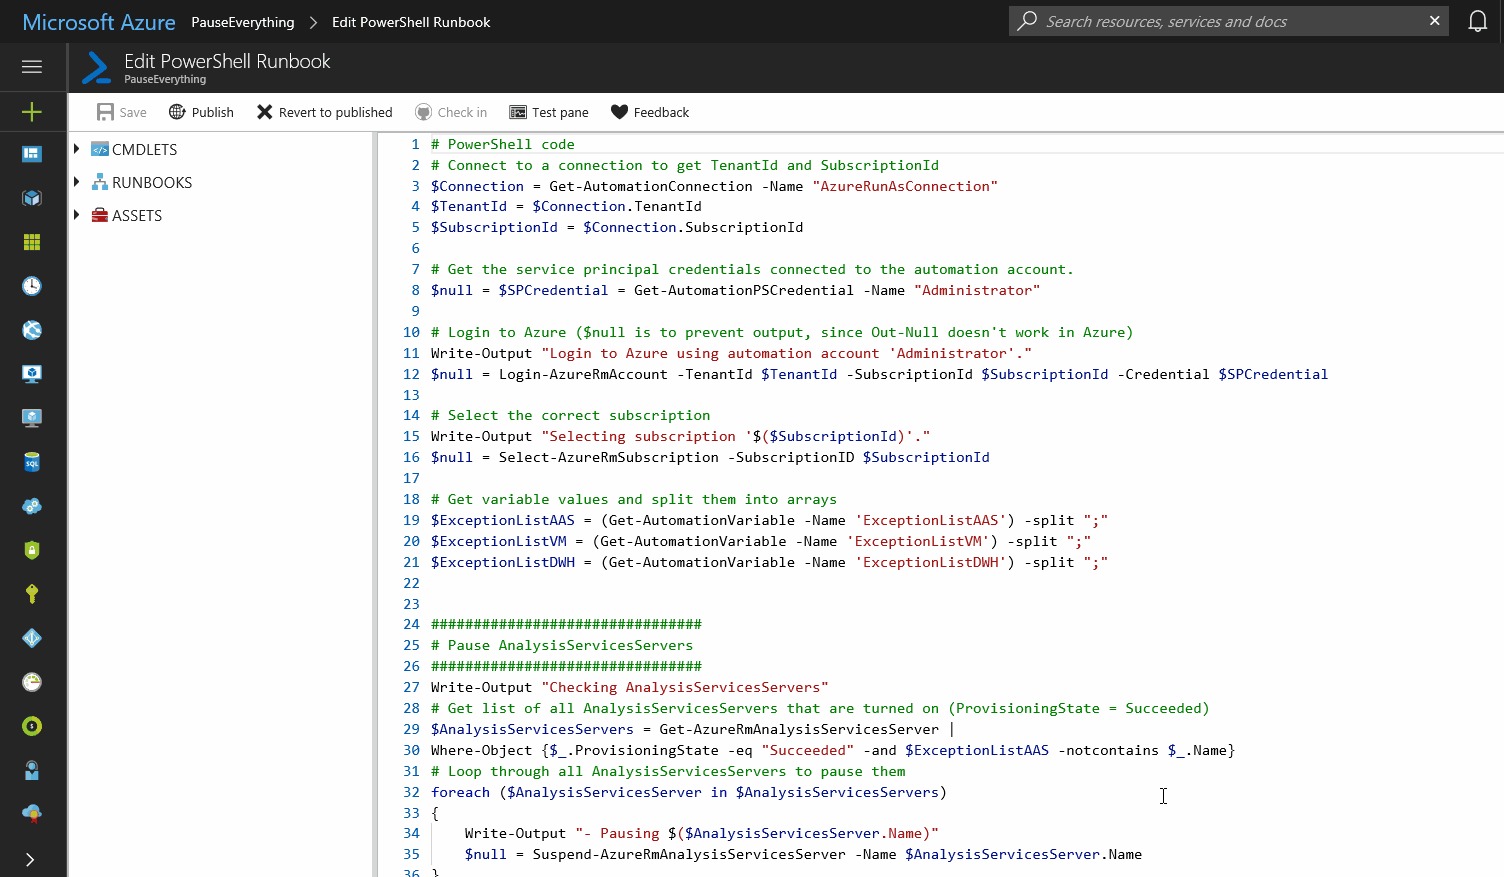This screenshot has height=877, width=1504.
Task: Expand the CMDLETS tree section
Action: [78, 148]
